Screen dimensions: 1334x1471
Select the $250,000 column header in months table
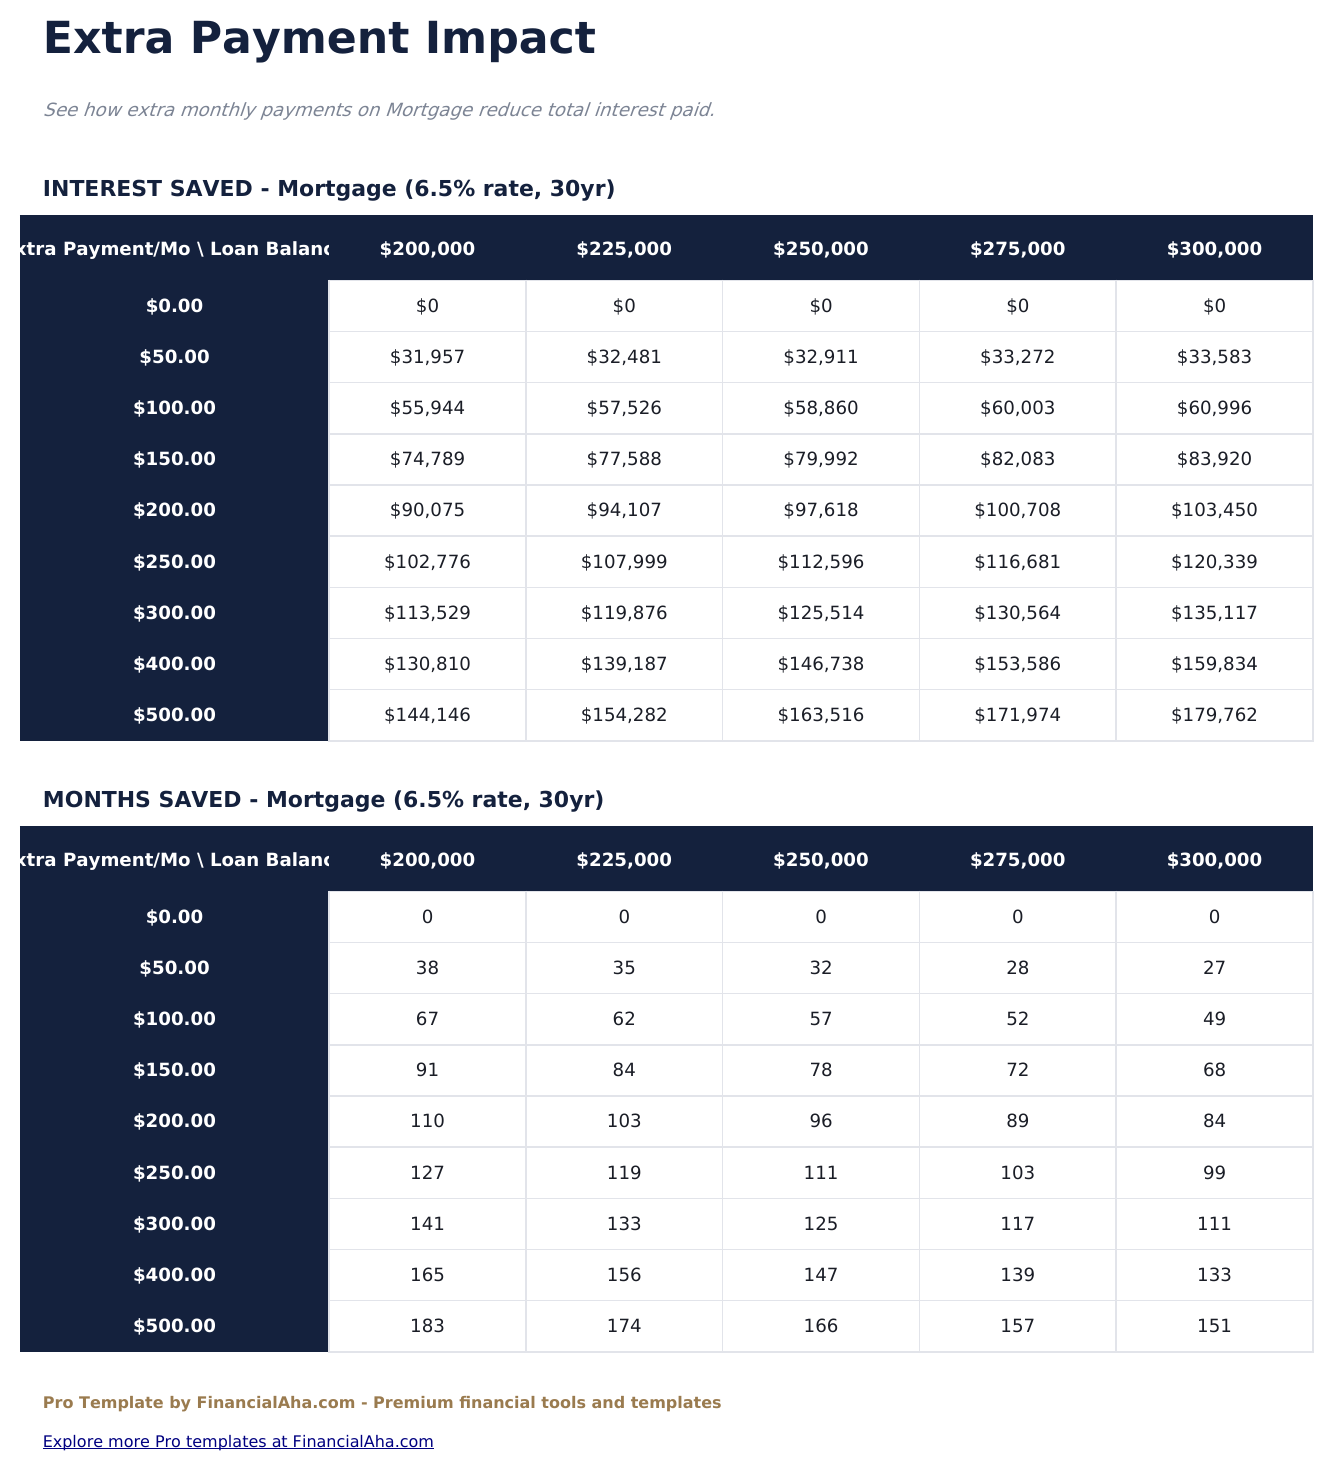[x=821, y=859]
